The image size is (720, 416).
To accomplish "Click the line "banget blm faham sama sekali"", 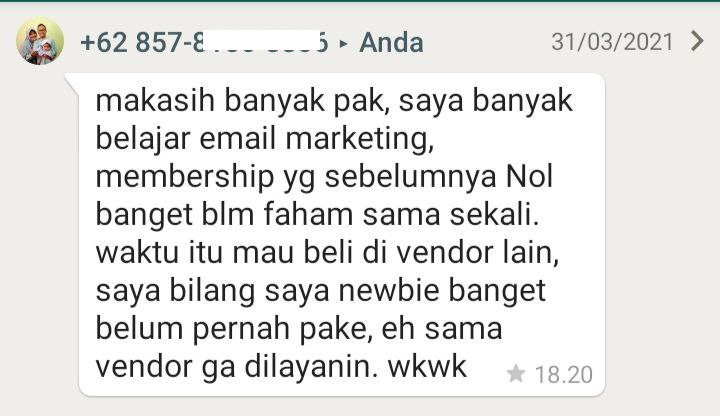I will tap(317, 215).
